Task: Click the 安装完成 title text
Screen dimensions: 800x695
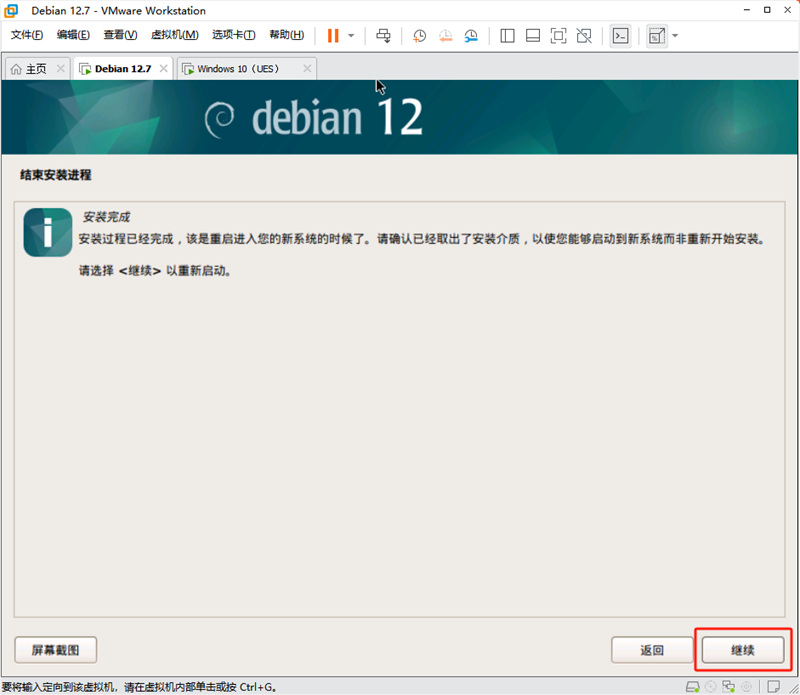Action: click(106, 217)
